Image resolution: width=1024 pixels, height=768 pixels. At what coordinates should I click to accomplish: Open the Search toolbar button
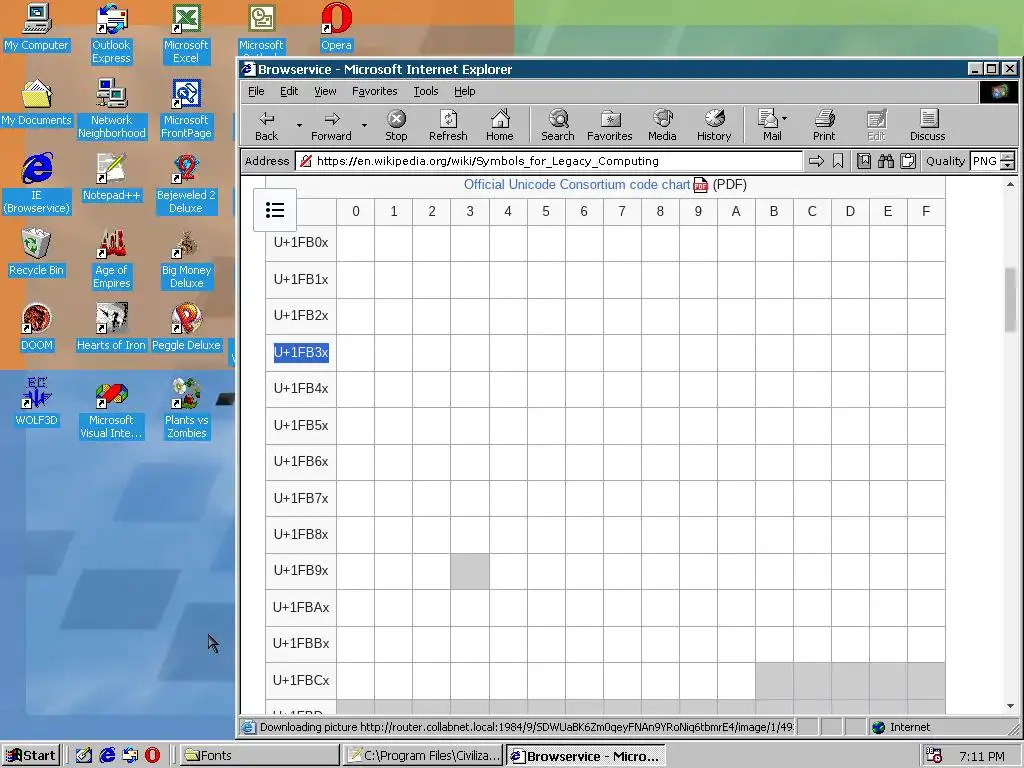click(558, 125)
